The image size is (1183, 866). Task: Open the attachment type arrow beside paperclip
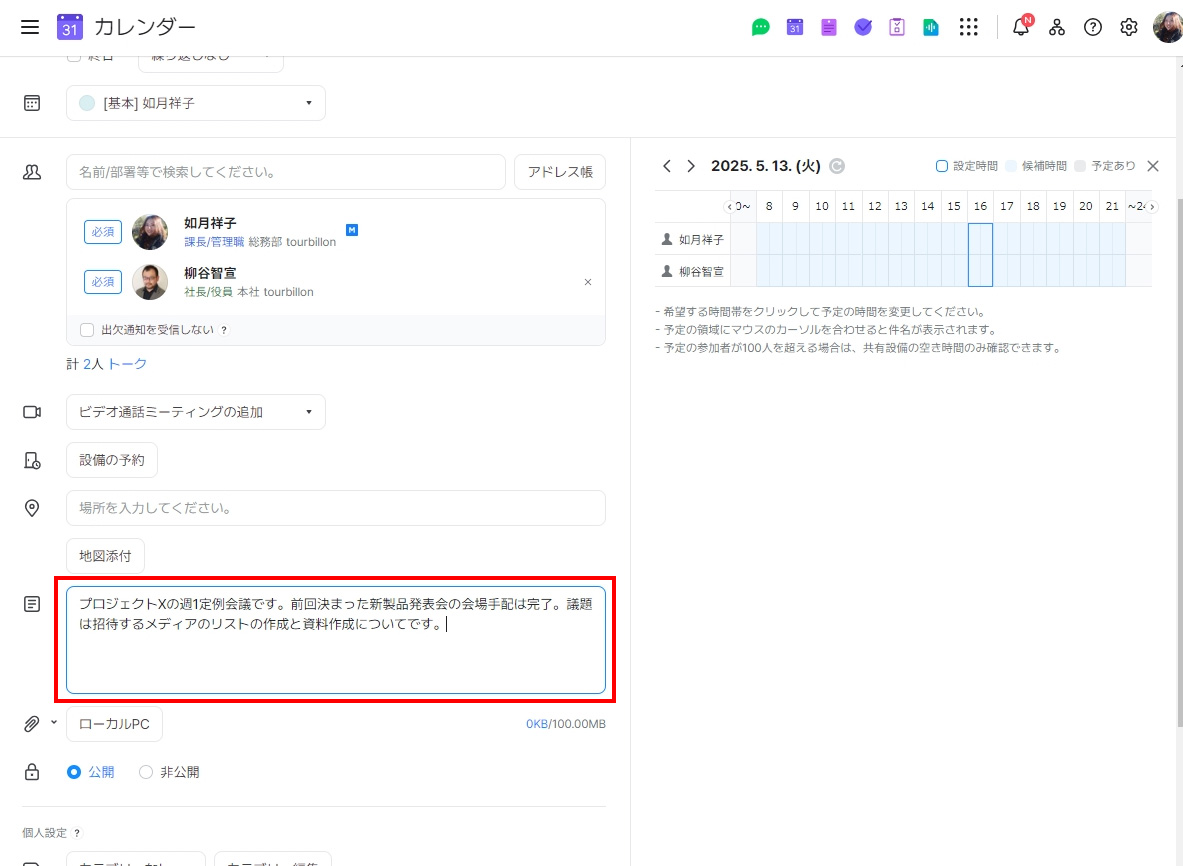pyautogui.click(x=54, y=722)
